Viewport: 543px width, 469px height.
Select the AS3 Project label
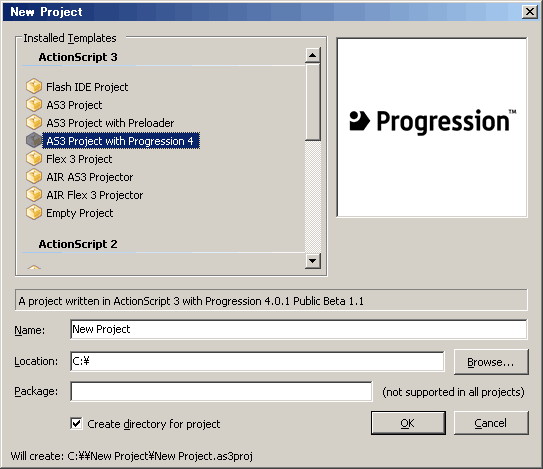tap(74, 105)
